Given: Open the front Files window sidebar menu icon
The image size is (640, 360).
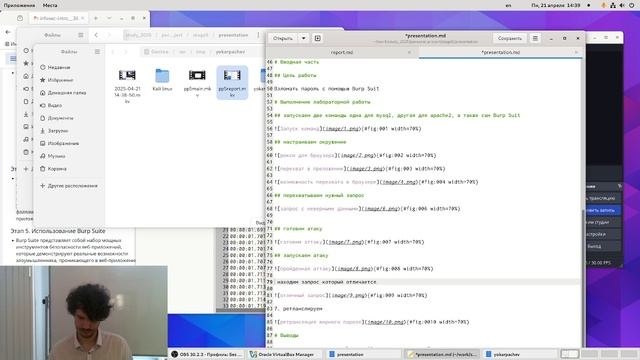Looking at the screenshot, I should pyautogui.click(x=97, y=52).
